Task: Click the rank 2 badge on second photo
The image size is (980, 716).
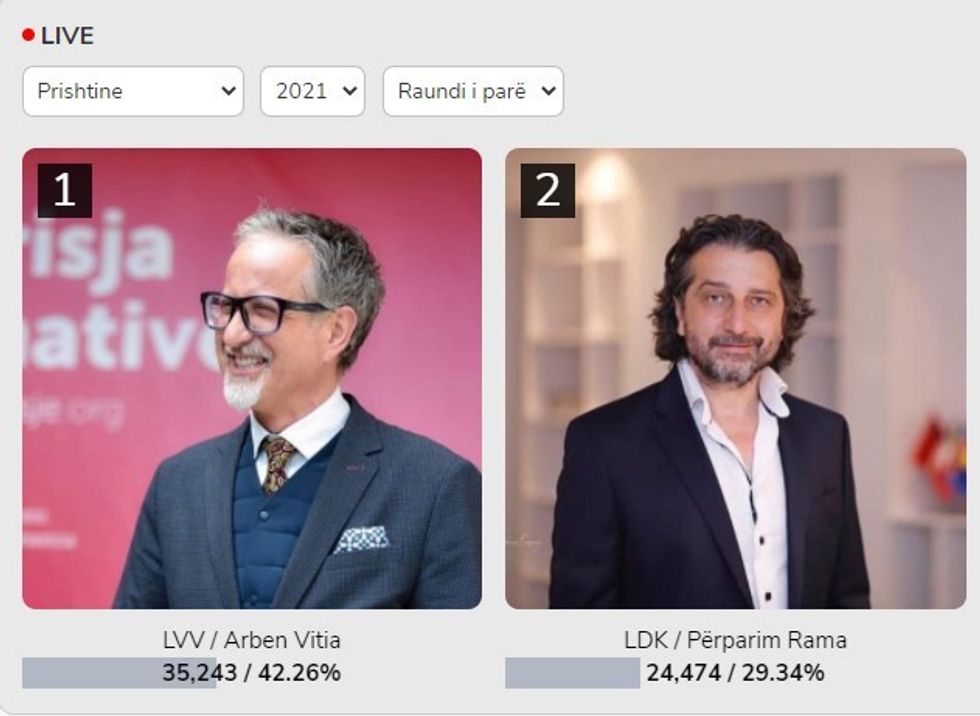Action: click(548, 191)
